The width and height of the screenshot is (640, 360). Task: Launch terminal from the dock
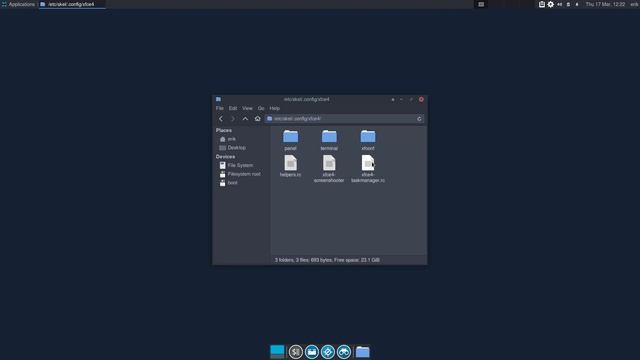(x=296, y=352)
